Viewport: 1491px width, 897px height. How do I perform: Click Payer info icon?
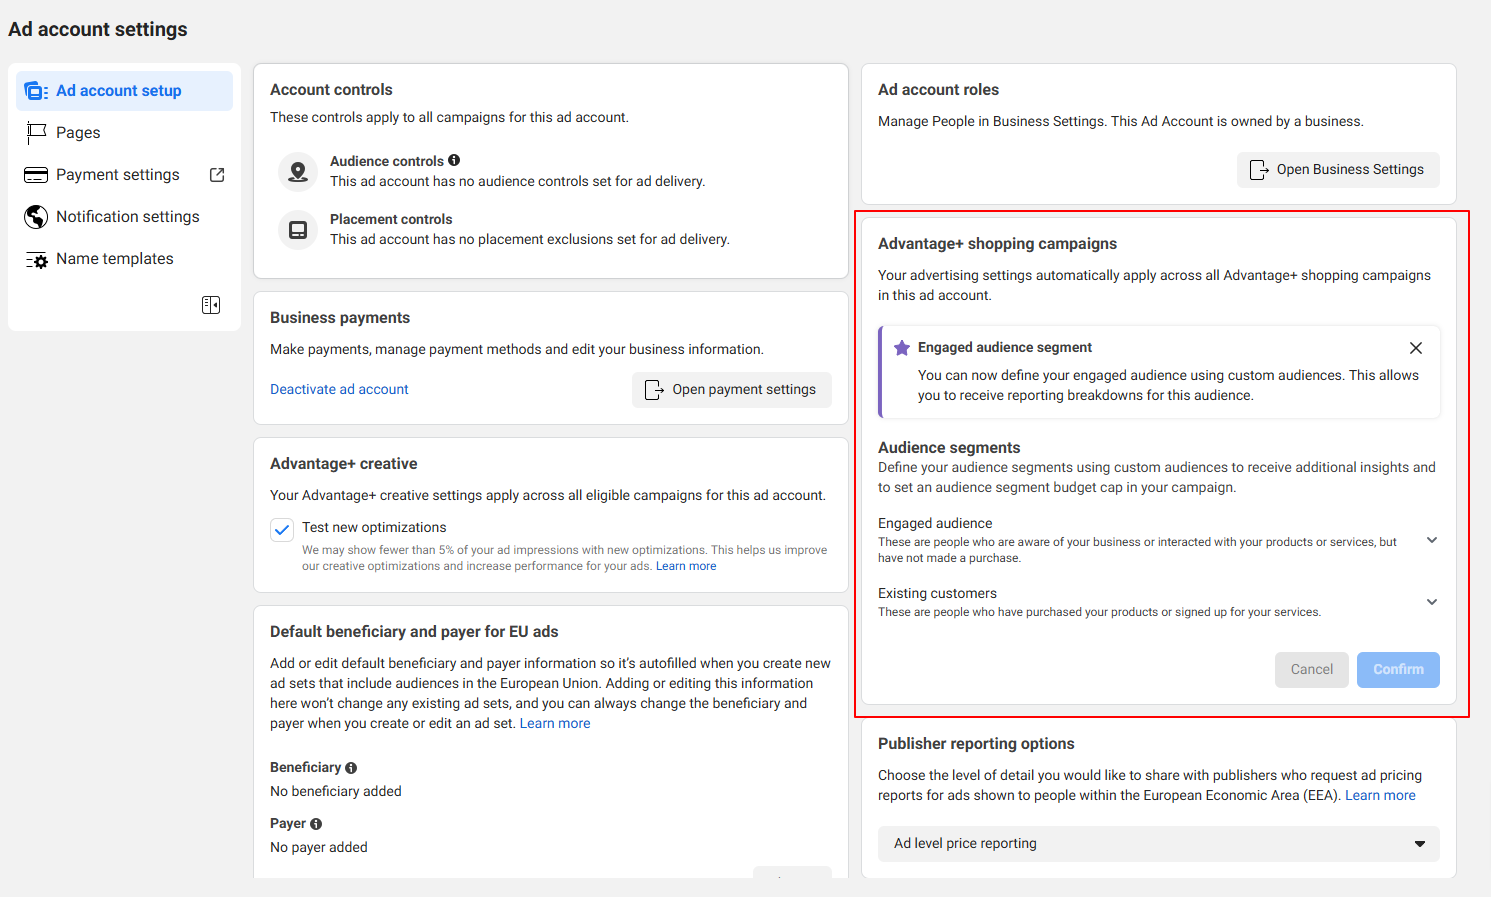coord(316,824)
